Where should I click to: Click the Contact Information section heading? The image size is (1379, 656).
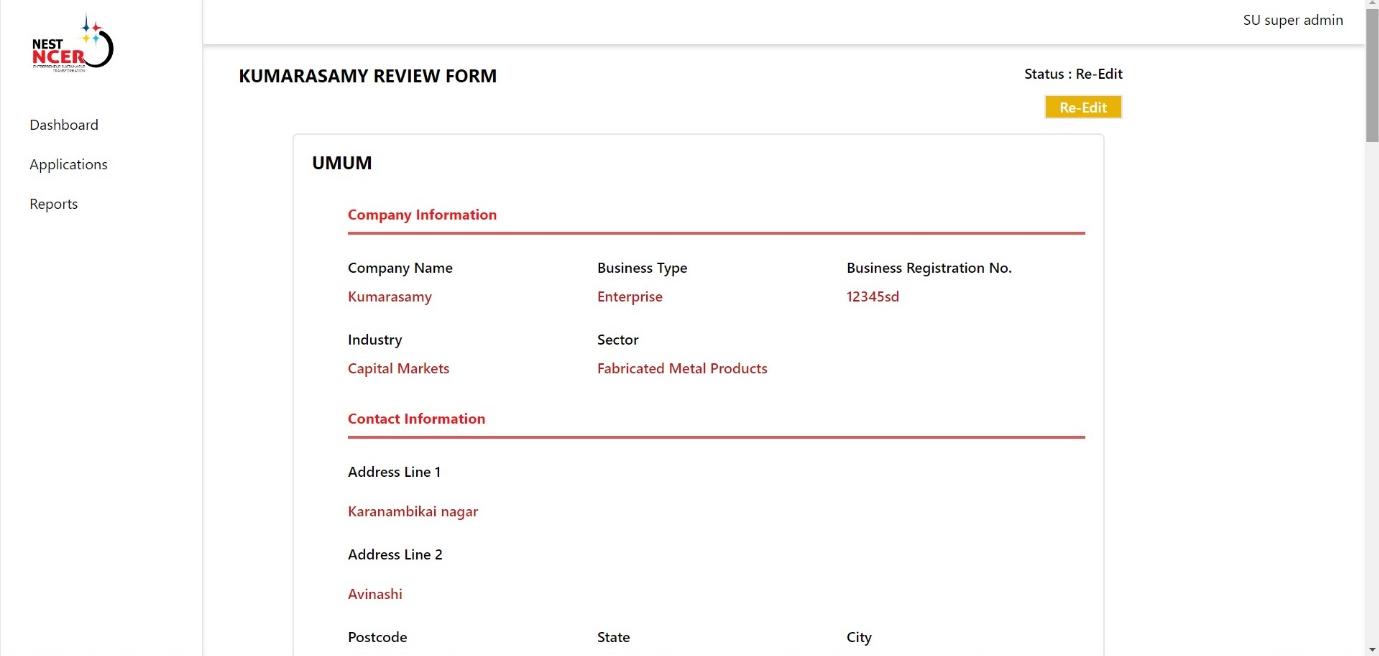coord(416,419)
